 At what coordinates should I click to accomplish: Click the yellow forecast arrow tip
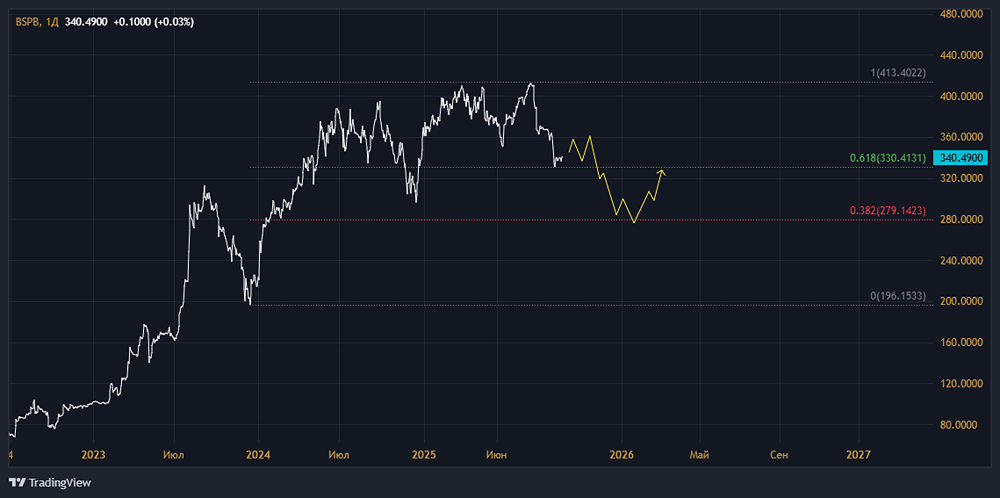(663, 171)
